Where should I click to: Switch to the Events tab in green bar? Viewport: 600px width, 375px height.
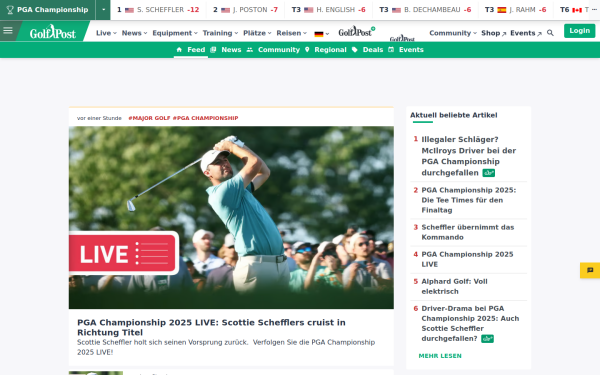(406, 50)
